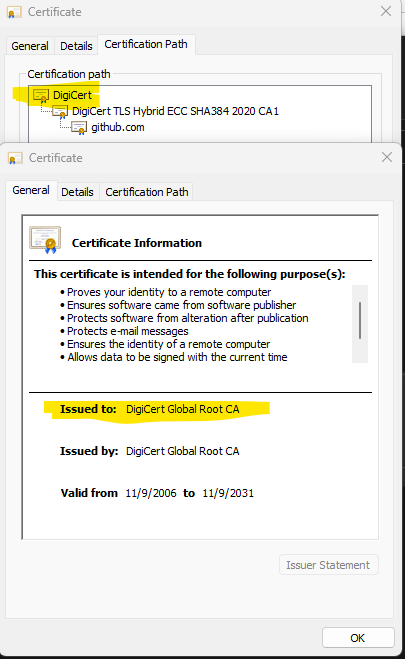The height and width of the screenshot is (659, 405).
Task: Select DigiCert TLS Hybrid ECC SHA384 2020 CA1 node
Action: [x=175, y=111]
